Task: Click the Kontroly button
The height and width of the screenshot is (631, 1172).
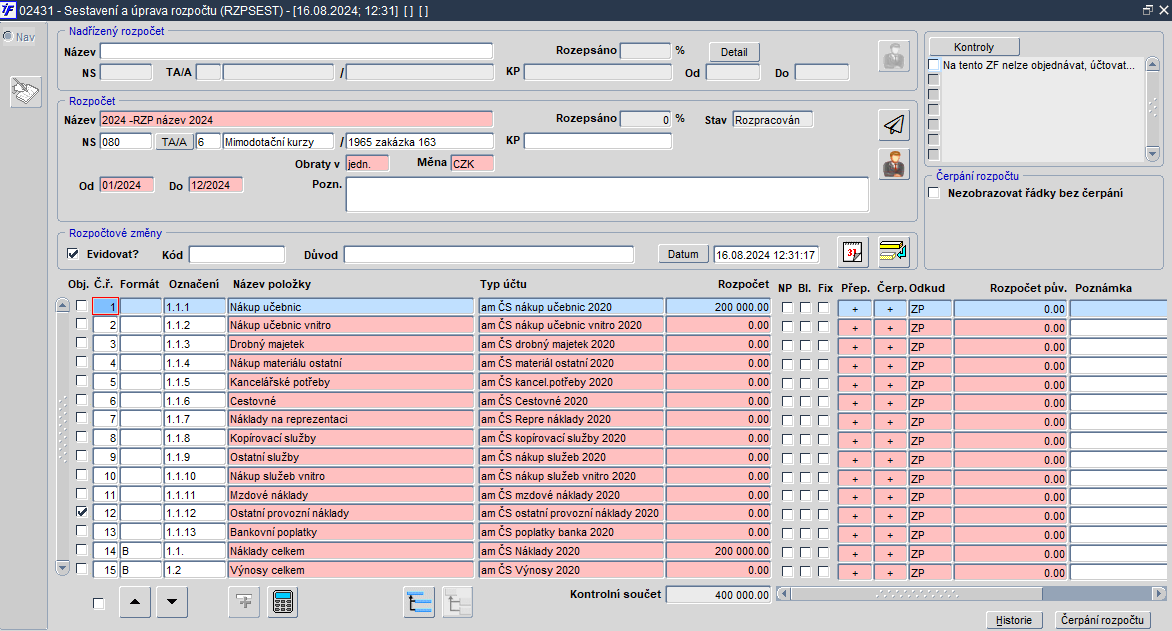Action: click(x=974, y=46)
